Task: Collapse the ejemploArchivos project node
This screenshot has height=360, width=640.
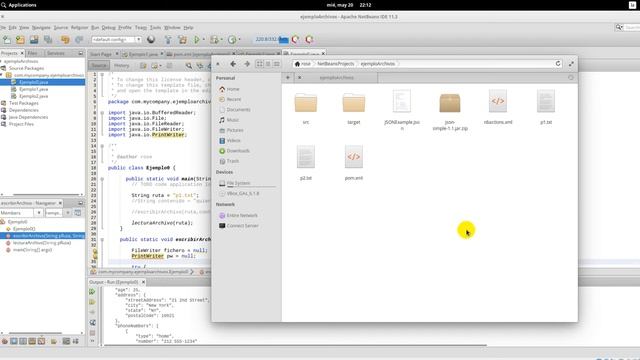Action: pos(1,61)
